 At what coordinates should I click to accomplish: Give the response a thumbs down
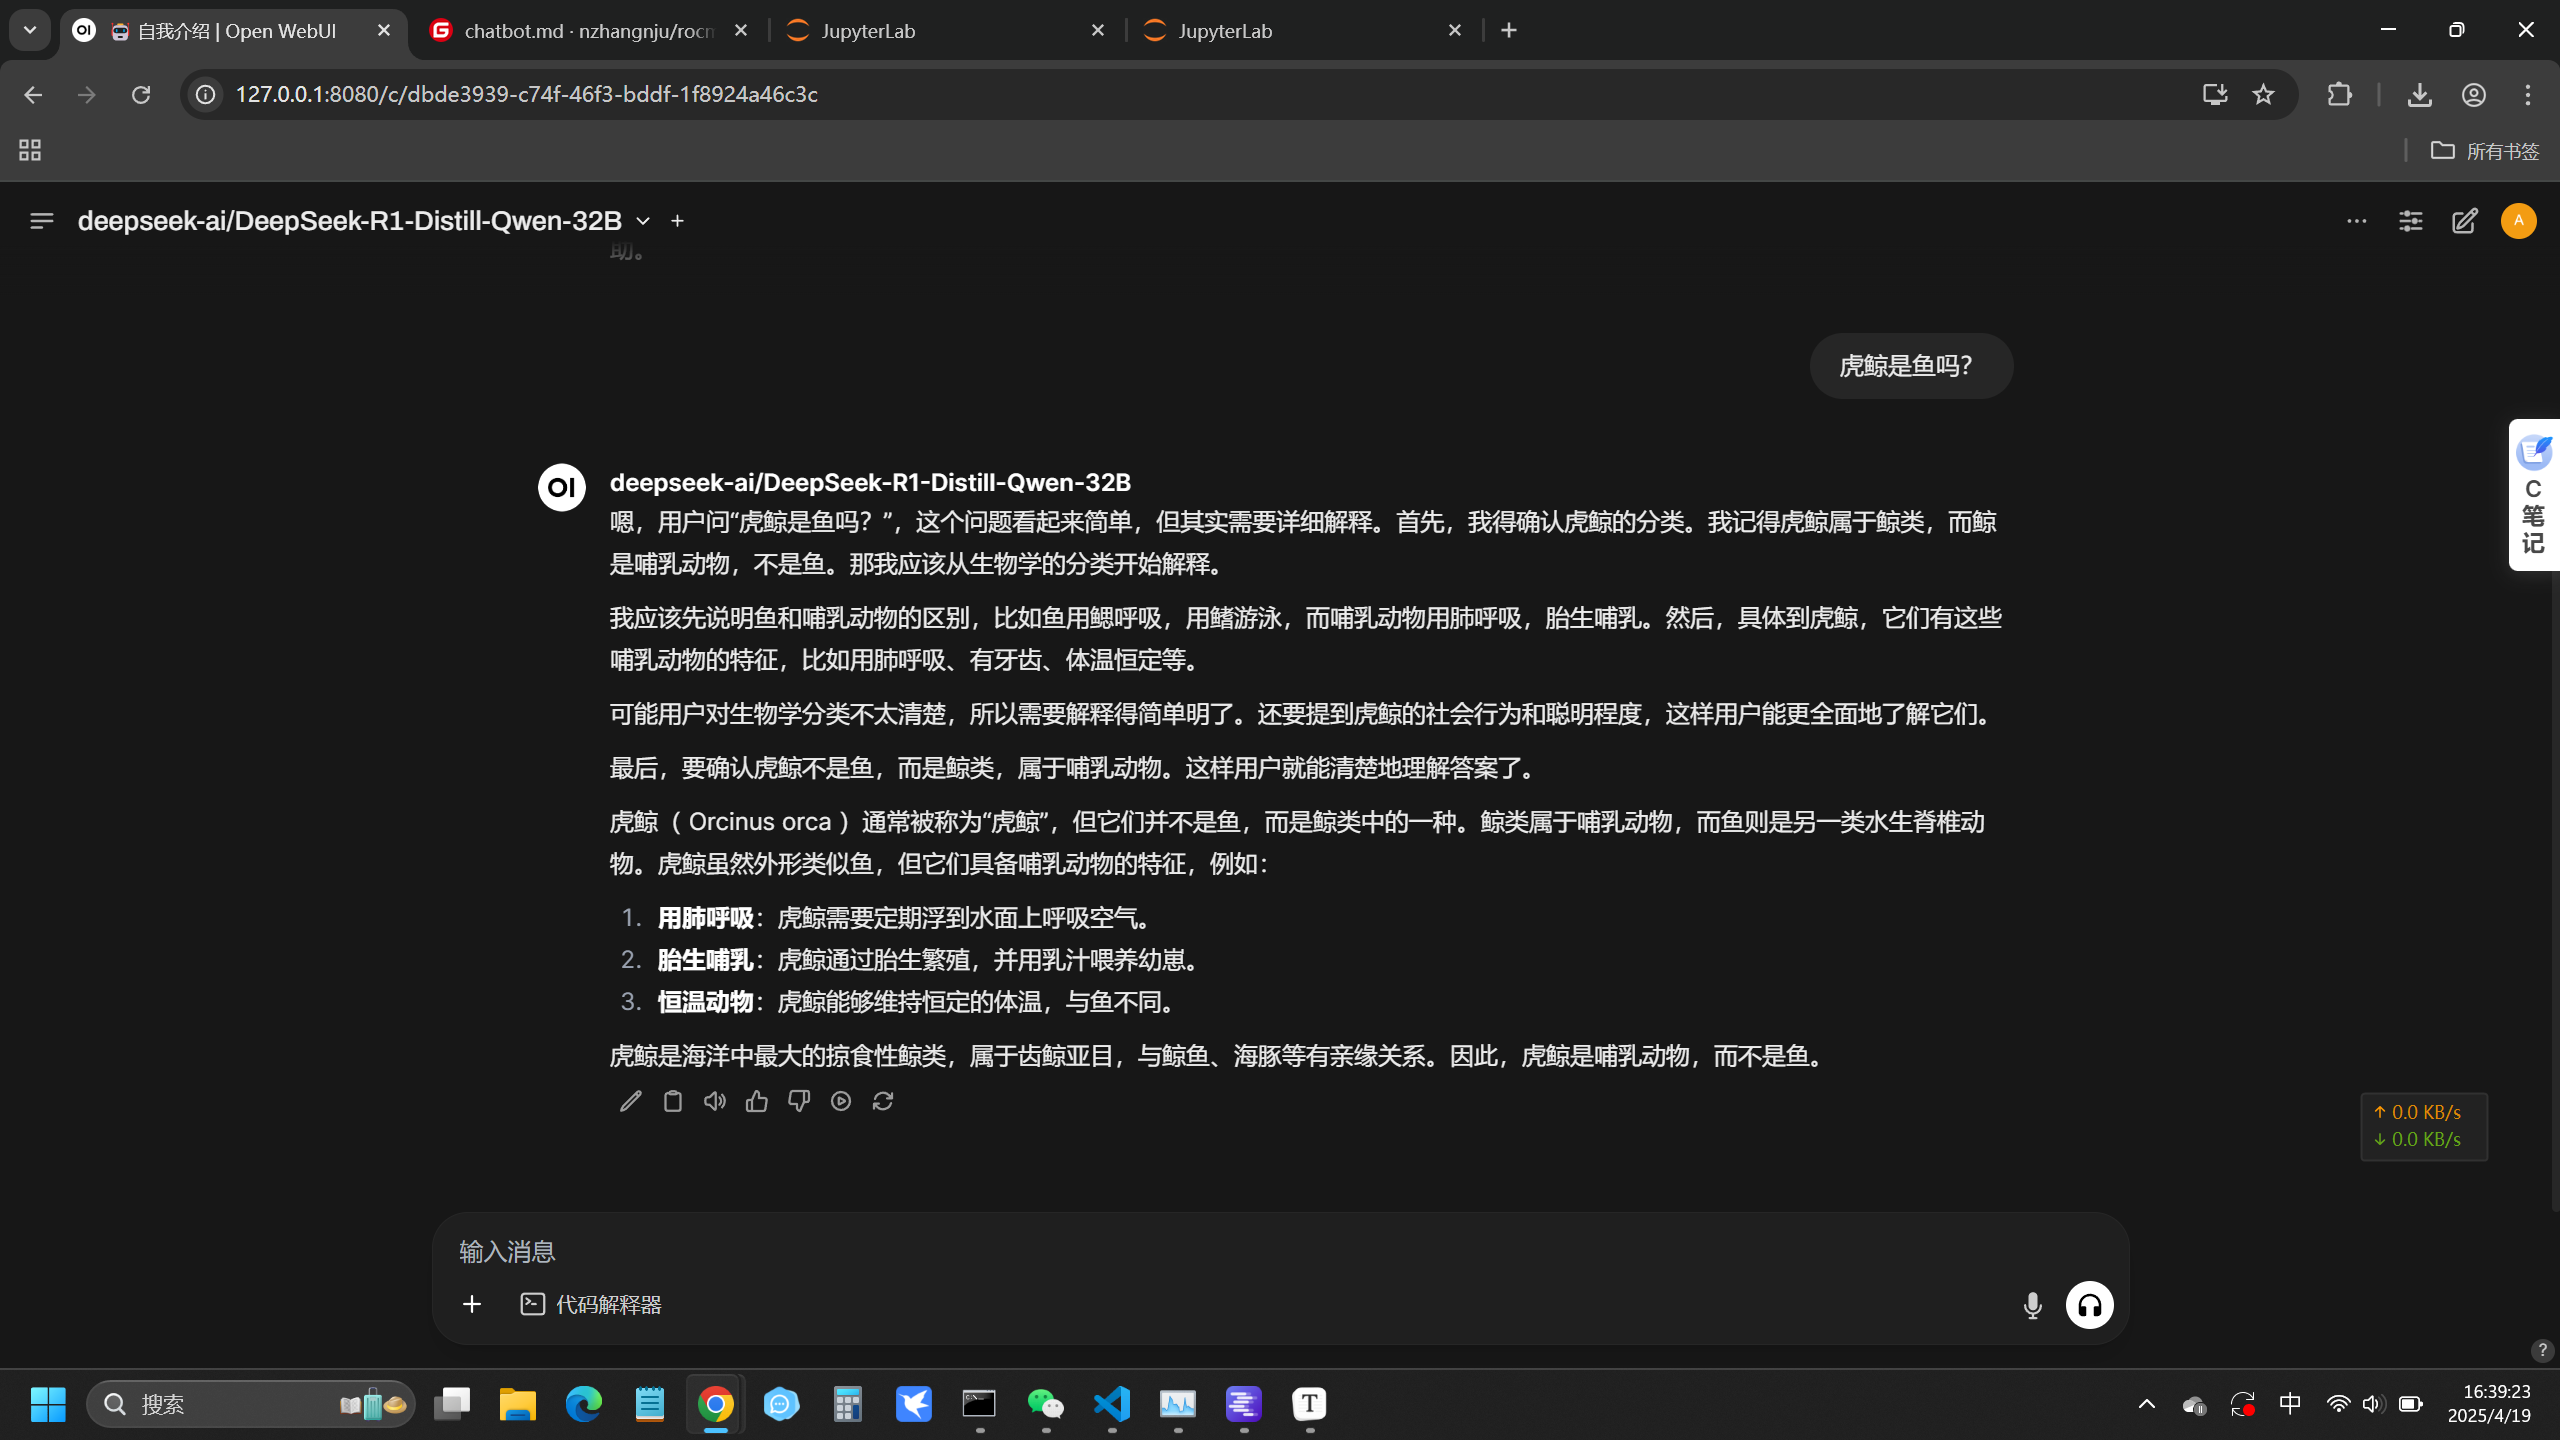(x=798, y=1101)
